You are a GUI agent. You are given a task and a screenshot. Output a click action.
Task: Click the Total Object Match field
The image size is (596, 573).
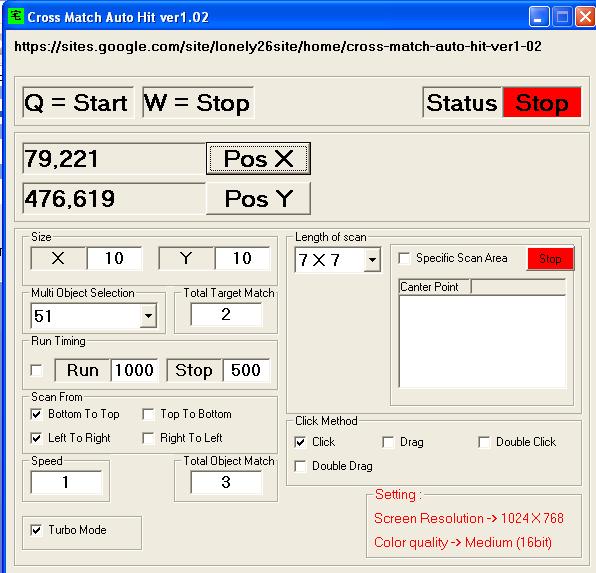click(x=226, y=482)
